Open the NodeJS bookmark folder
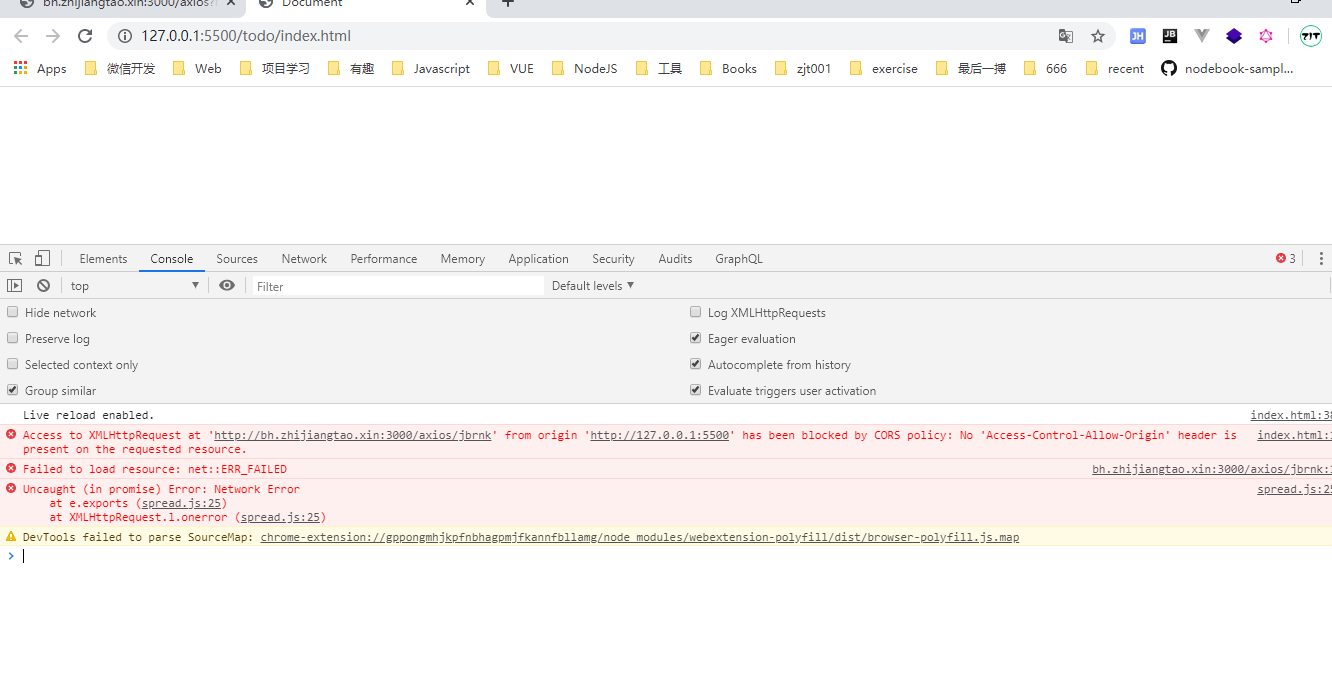This screenshot has height=690, width=1332. coord(585,68)
